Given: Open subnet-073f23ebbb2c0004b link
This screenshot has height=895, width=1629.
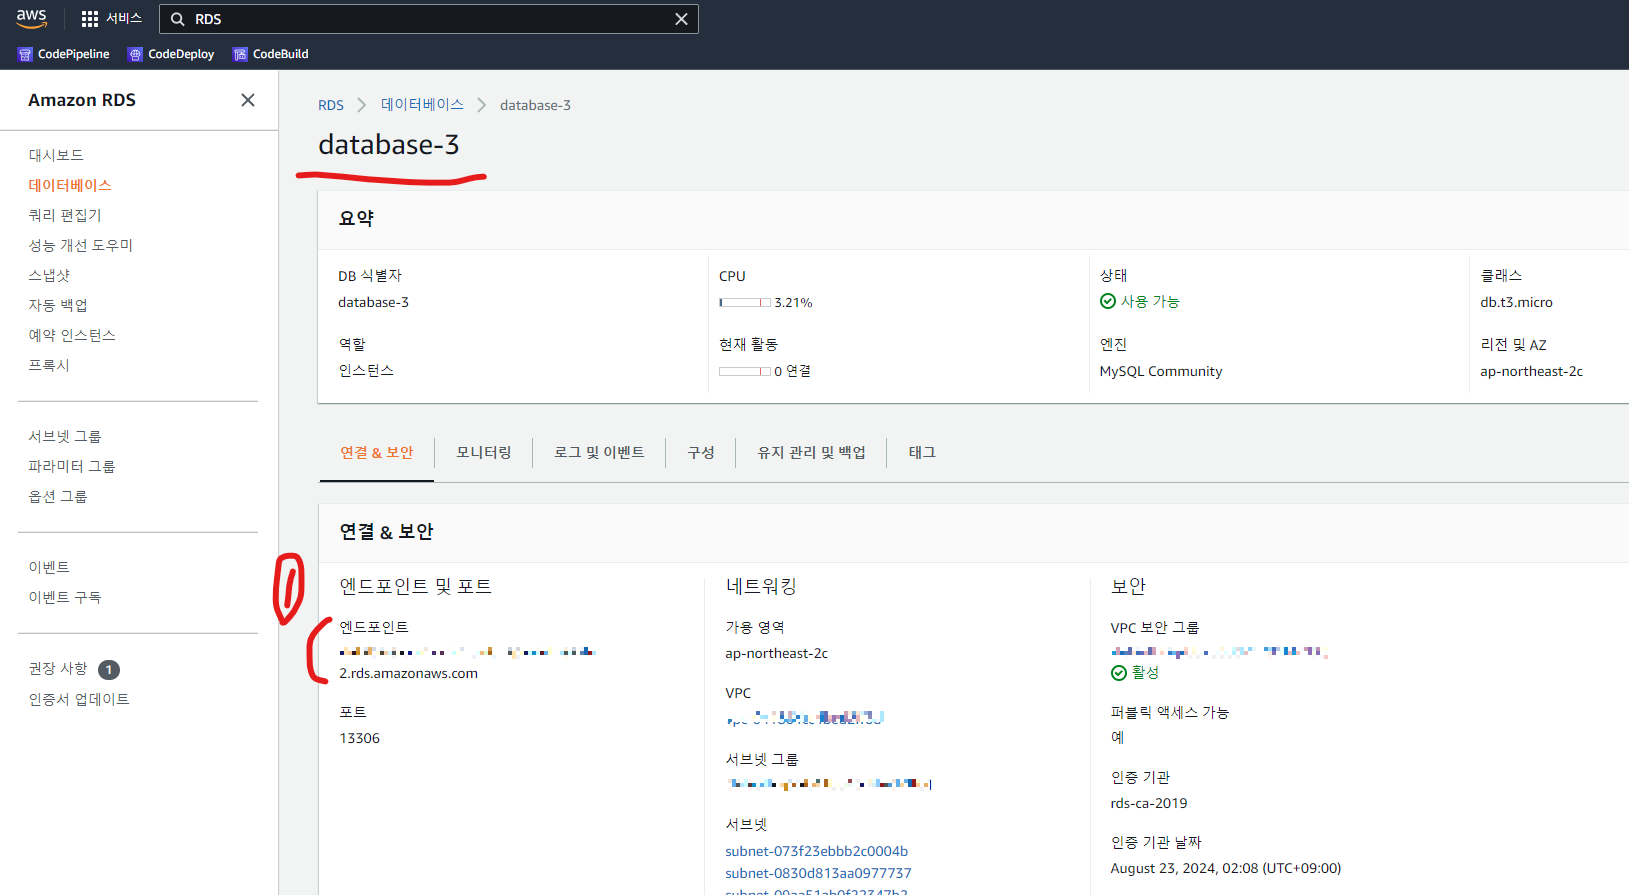Looking at the screenshot, I should click(x=817, y=851).
